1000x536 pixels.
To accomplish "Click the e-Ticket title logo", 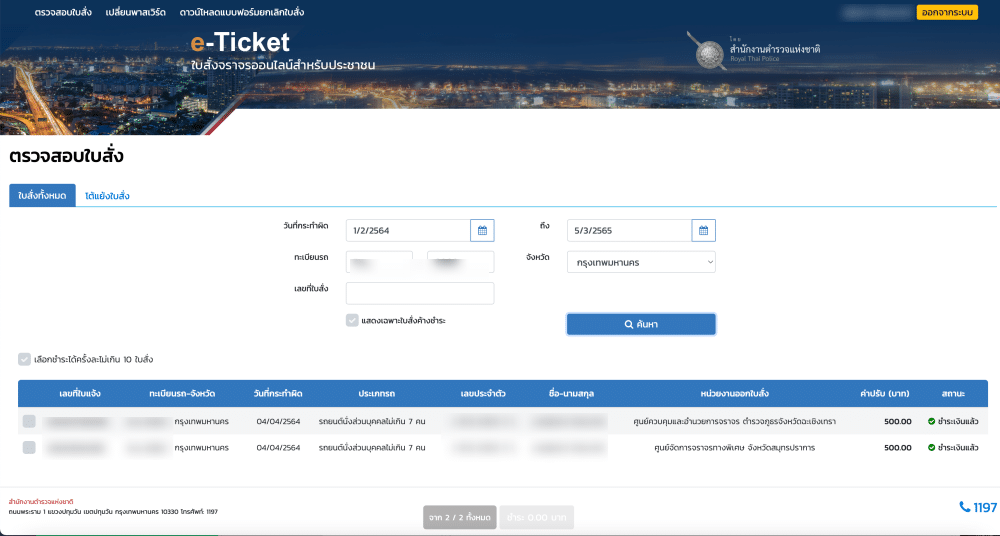I will (x=240, y=42).
